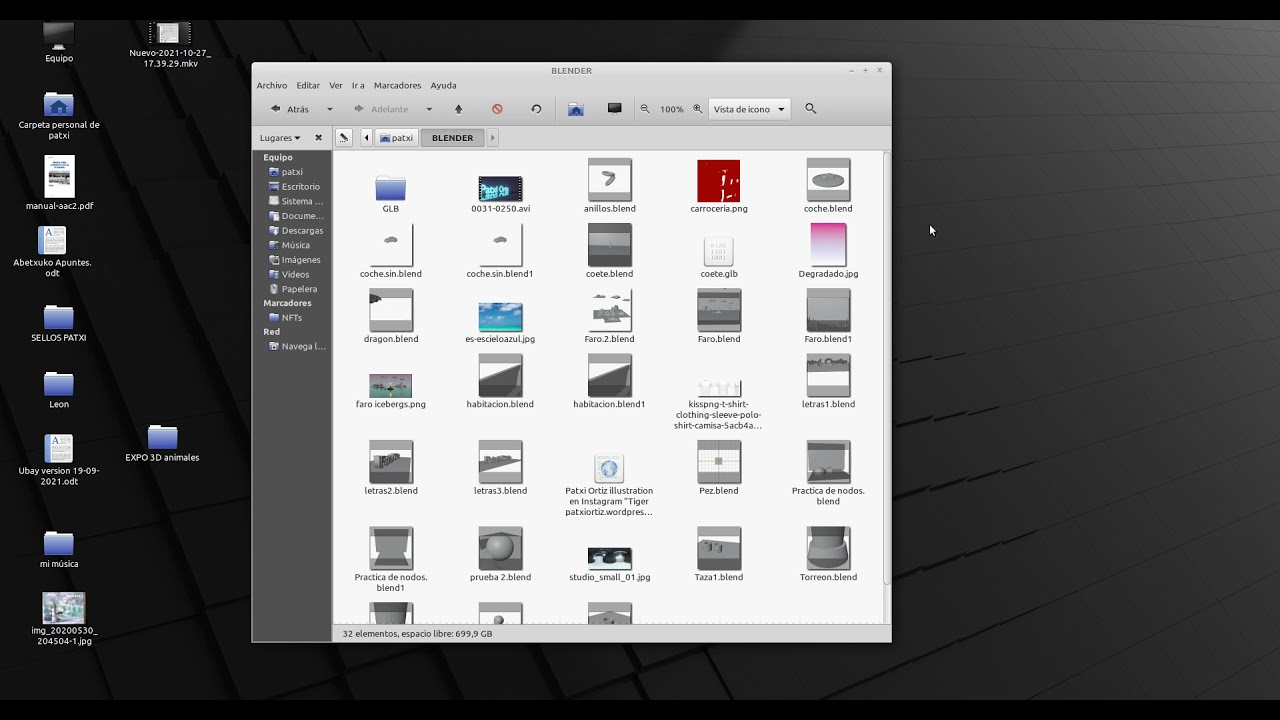Viewport: 1280px width, 720px height.
Task: Click the right path scroll arrow
Action: pos(493,138)
